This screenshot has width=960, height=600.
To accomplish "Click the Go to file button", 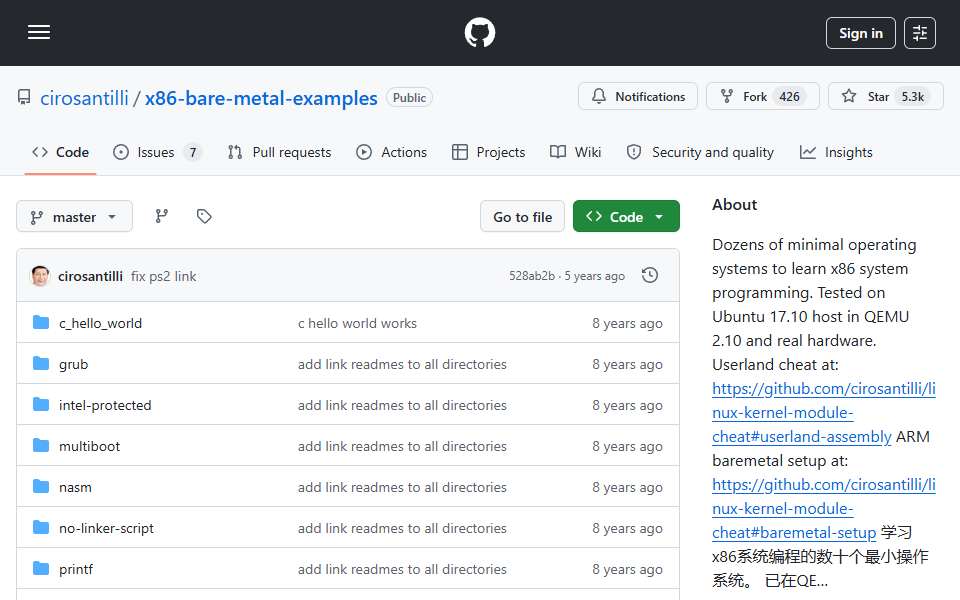I will pos(522,217).
